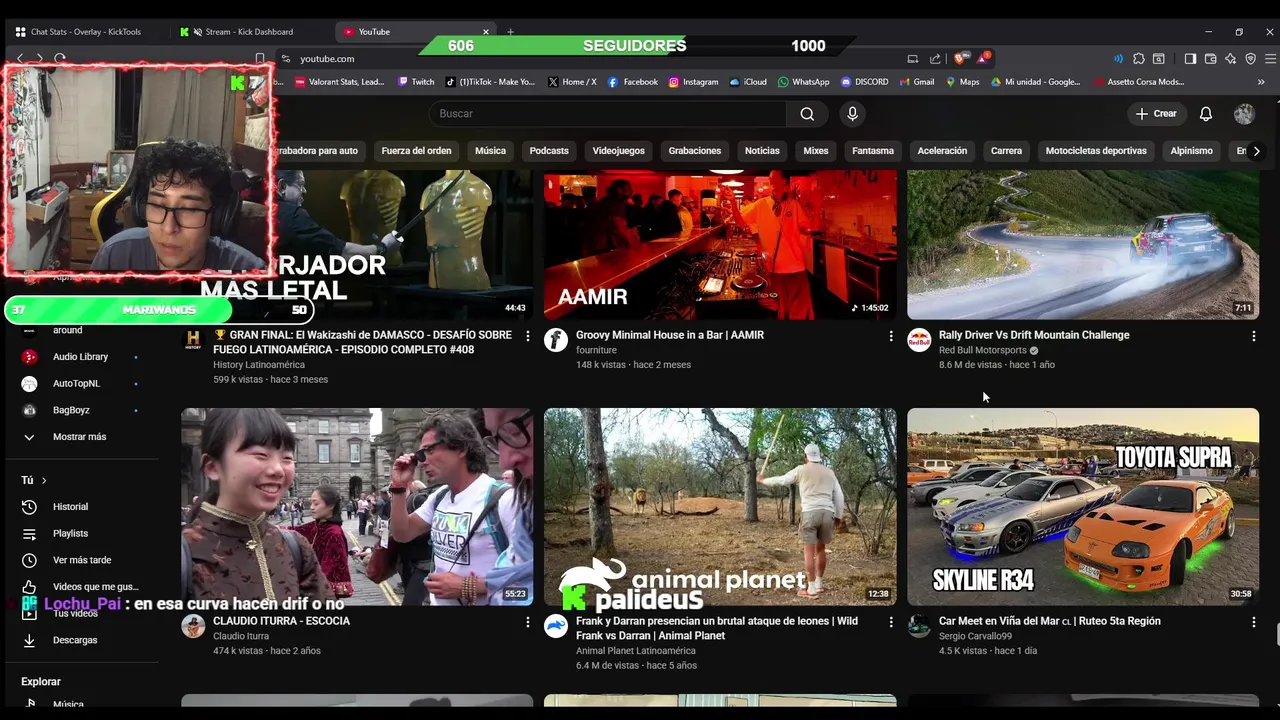Open options menu for Frank y Darran video

coord(891,622)
